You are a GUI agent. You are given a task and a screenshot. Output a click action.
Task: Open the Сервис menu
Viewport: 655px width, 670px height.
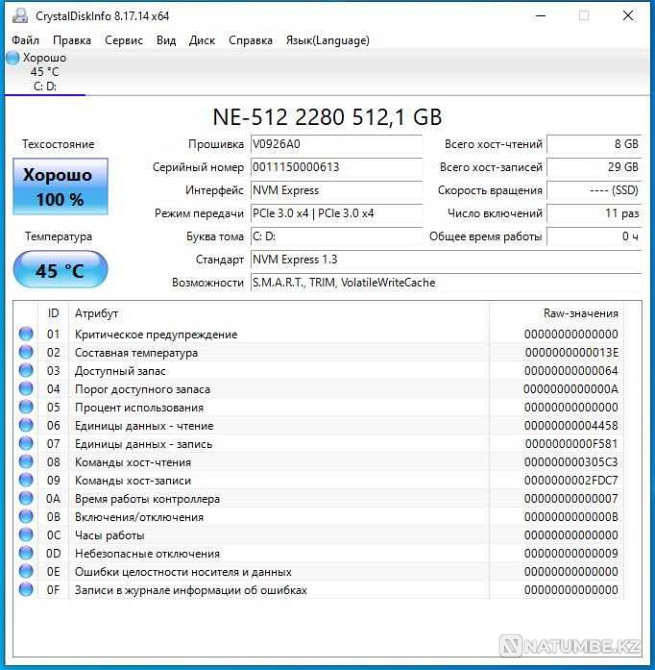tap(123, 40)
